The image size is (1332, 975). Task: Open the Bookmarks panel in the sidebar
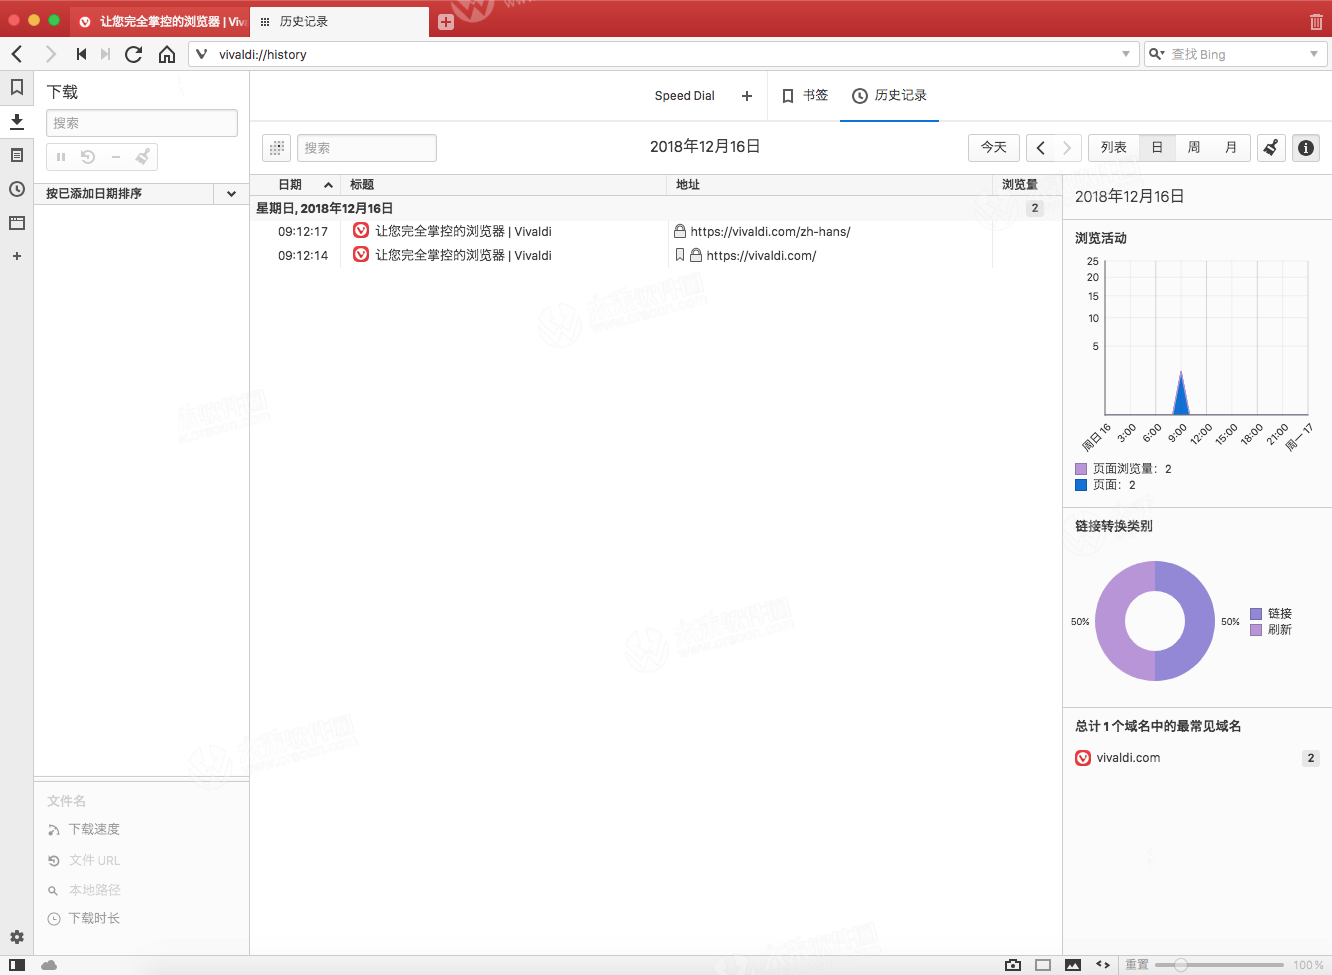[x=16, y=87]
